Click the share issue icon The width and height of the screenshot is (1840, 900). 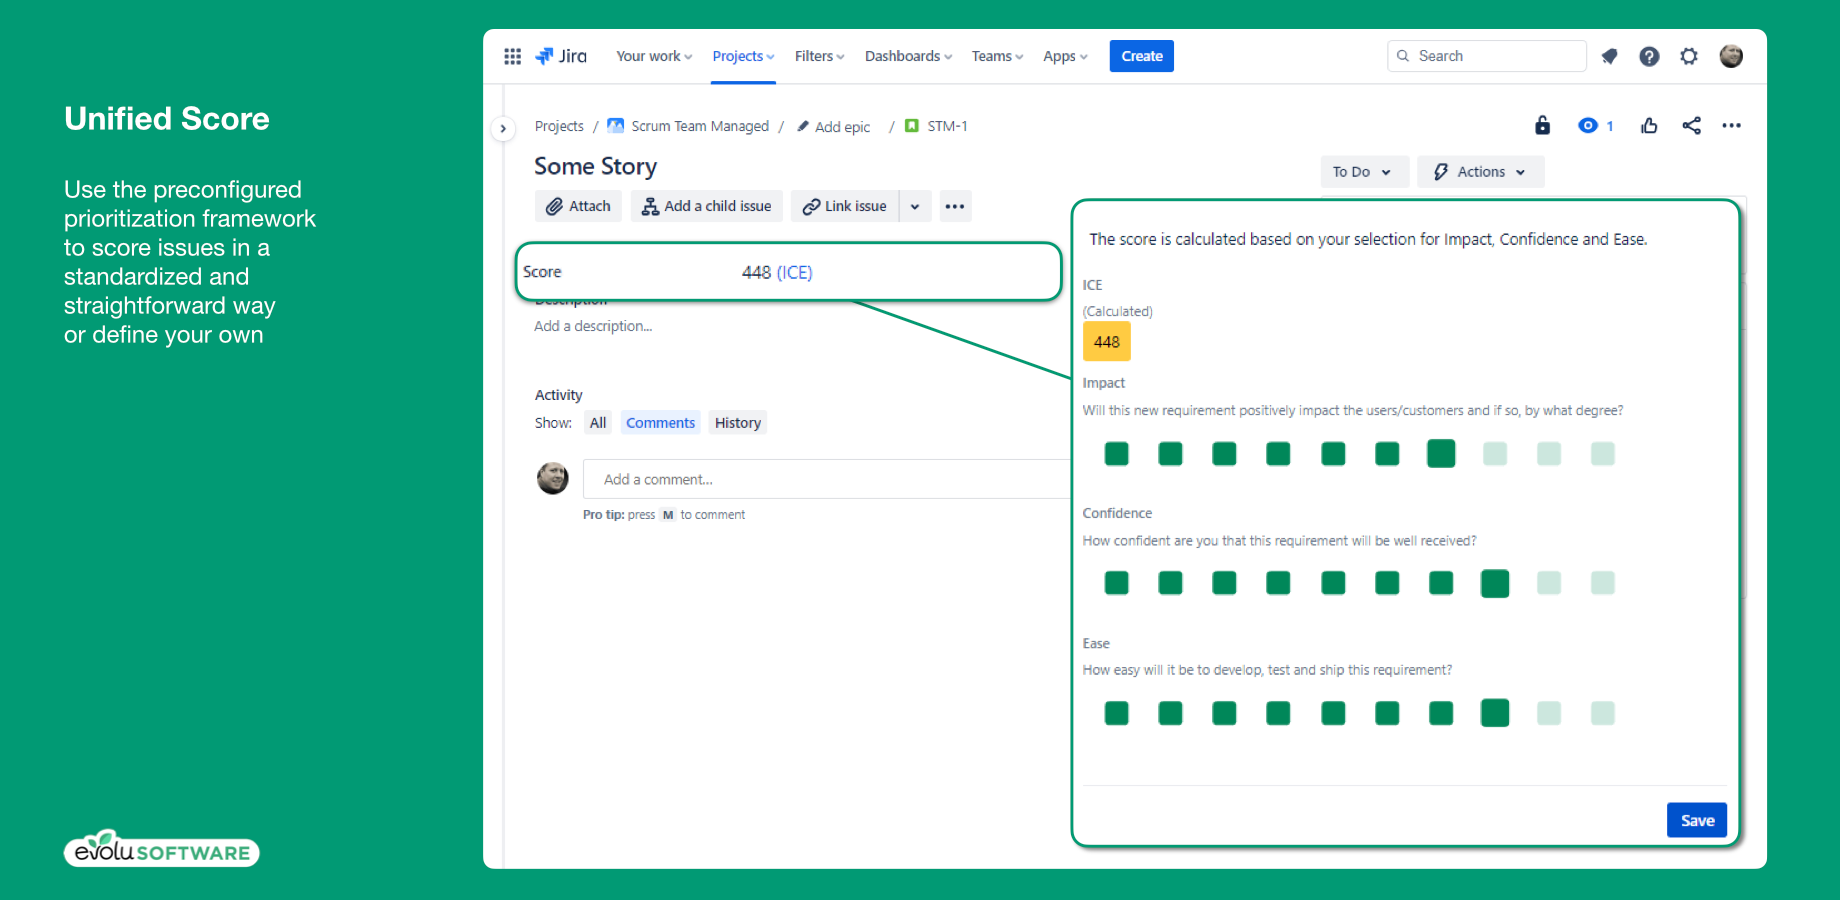click(x=1691, y=125)
